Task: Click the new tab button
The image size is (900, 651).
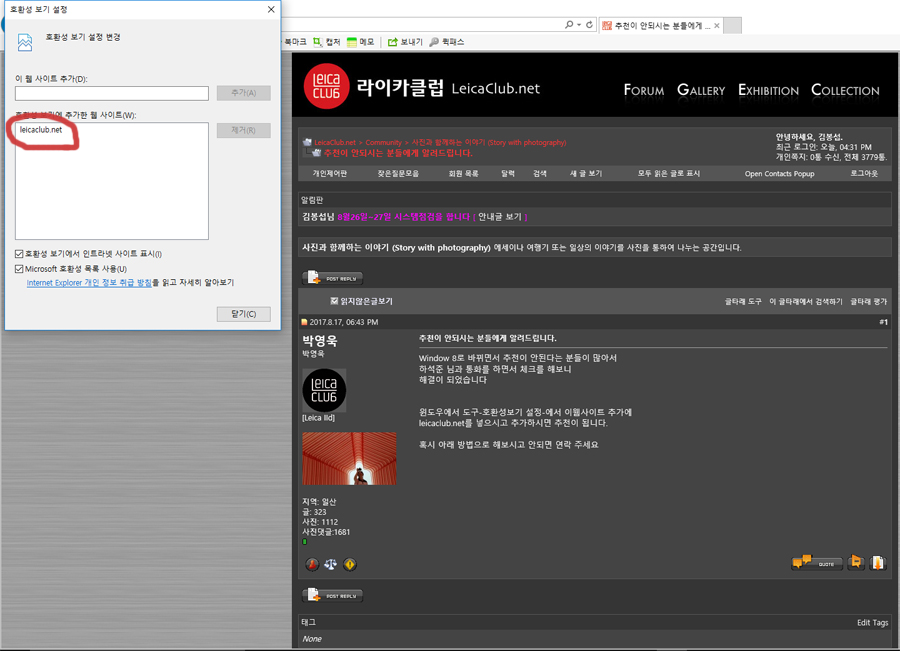Action: click(732, 26)
